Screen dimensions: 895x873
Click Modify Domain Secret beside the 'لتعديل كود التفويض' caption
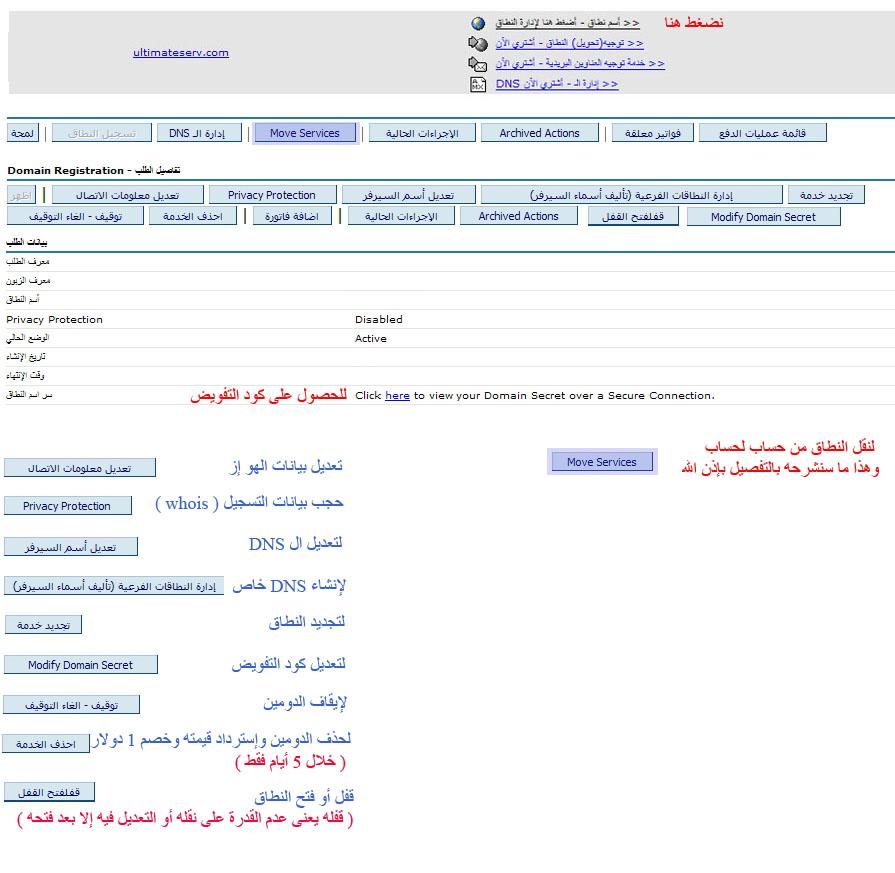(80, 665)
